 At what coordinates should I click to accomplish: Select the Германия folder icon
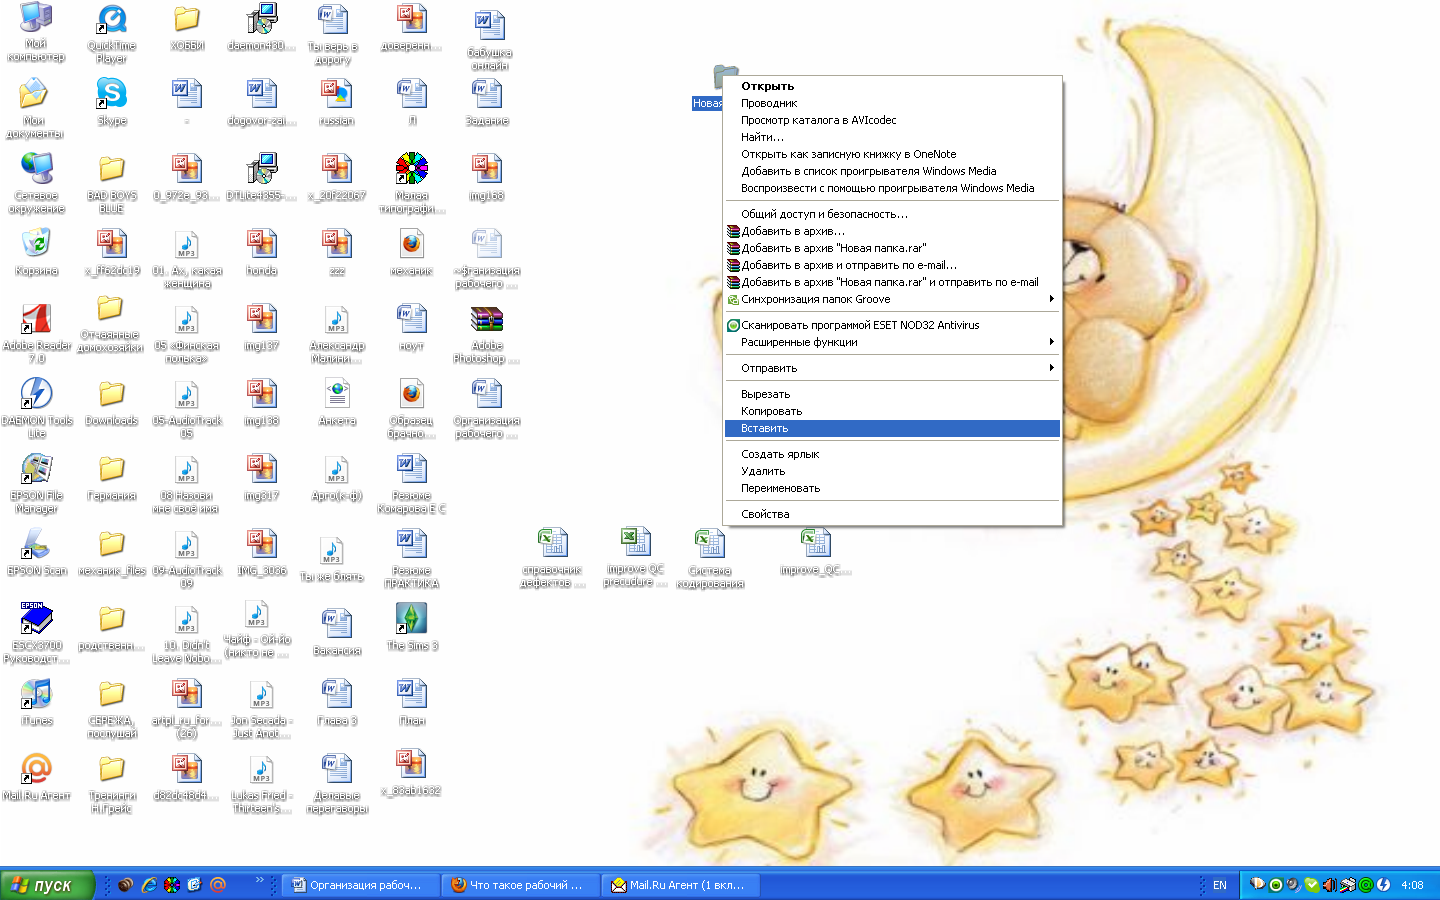point(111,477)
